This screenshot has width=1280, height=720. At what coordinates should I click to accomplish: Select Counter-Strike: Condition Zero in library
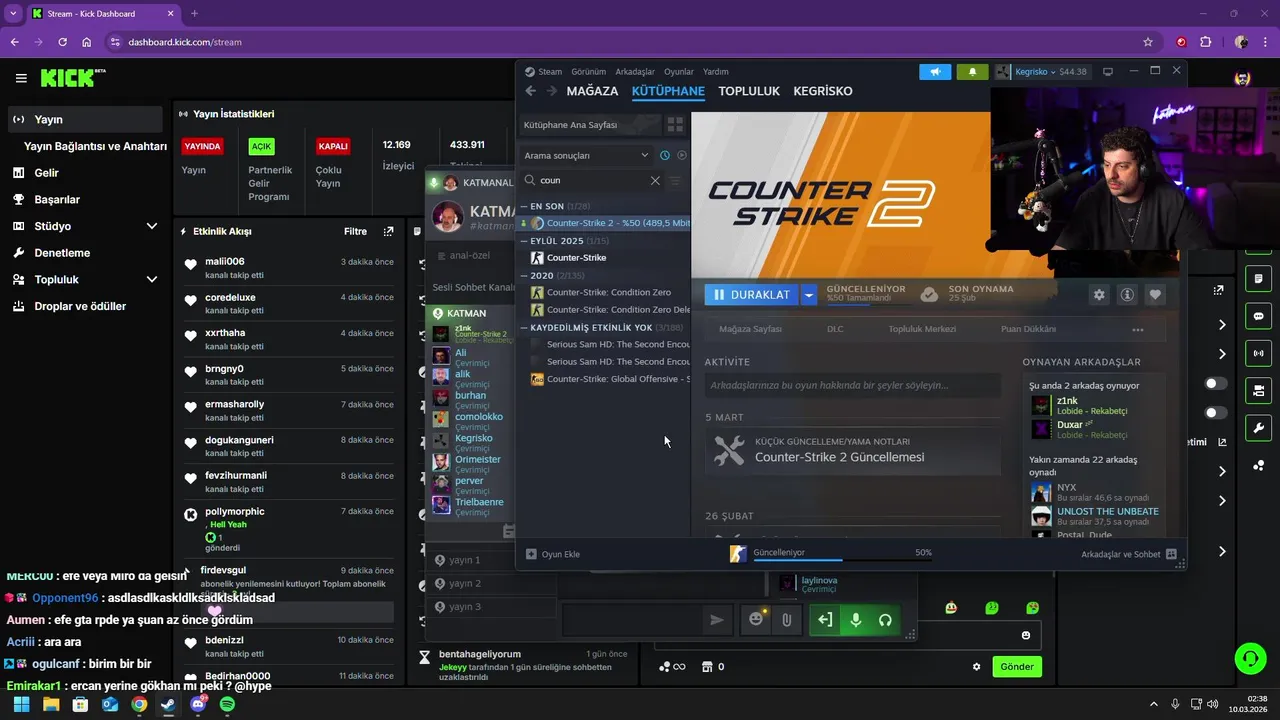[x=608, y=292]
